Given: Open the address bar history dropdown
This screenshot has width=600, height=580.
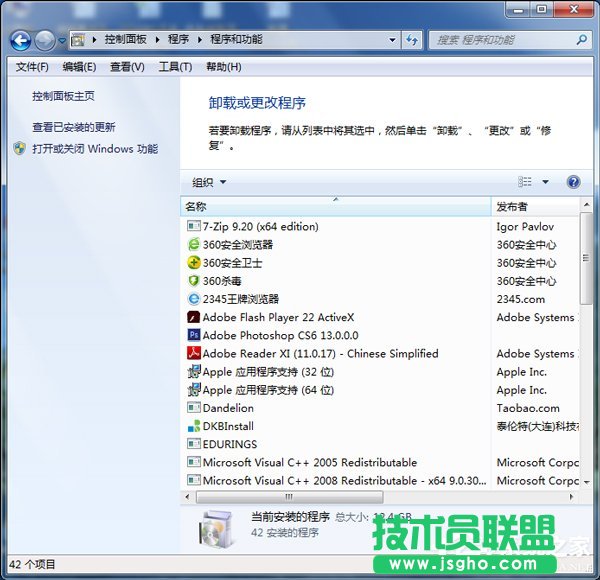Looking at the screenshot, I should pos(392,40).
